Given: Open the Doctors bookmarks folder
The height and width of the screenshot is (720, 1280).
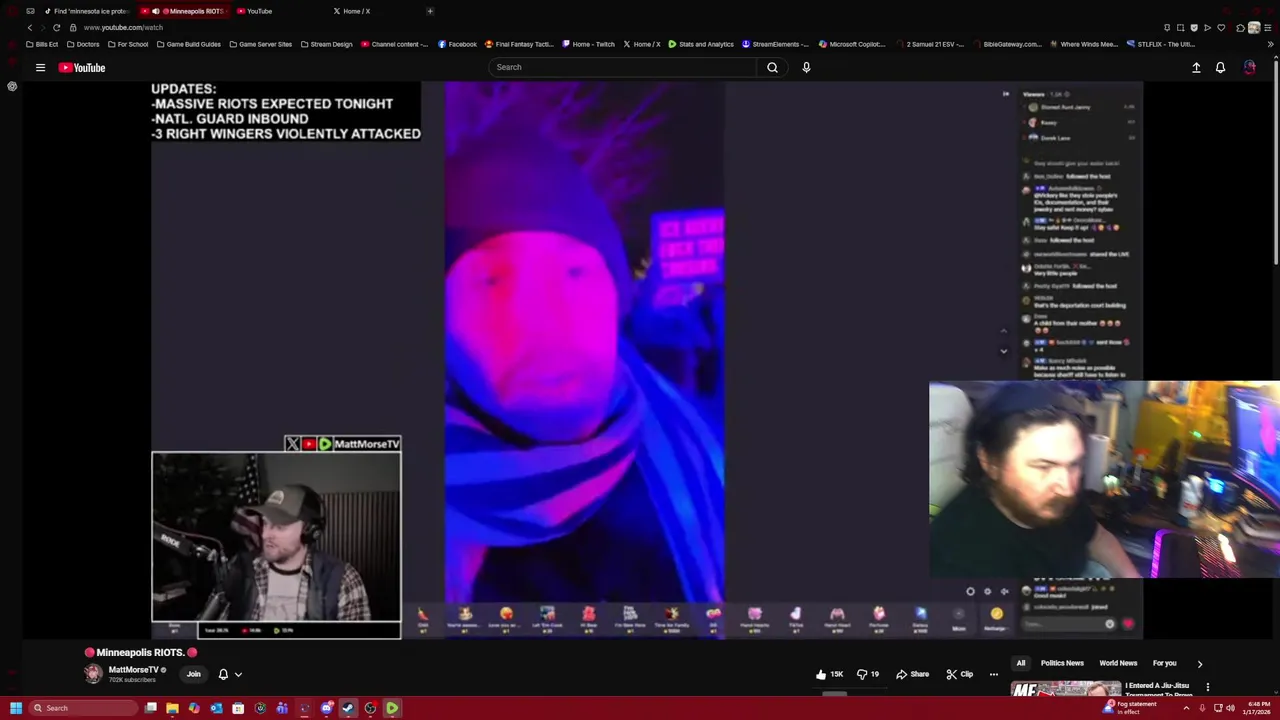Looking at the screenshot, I should click(x=82, y=44).
